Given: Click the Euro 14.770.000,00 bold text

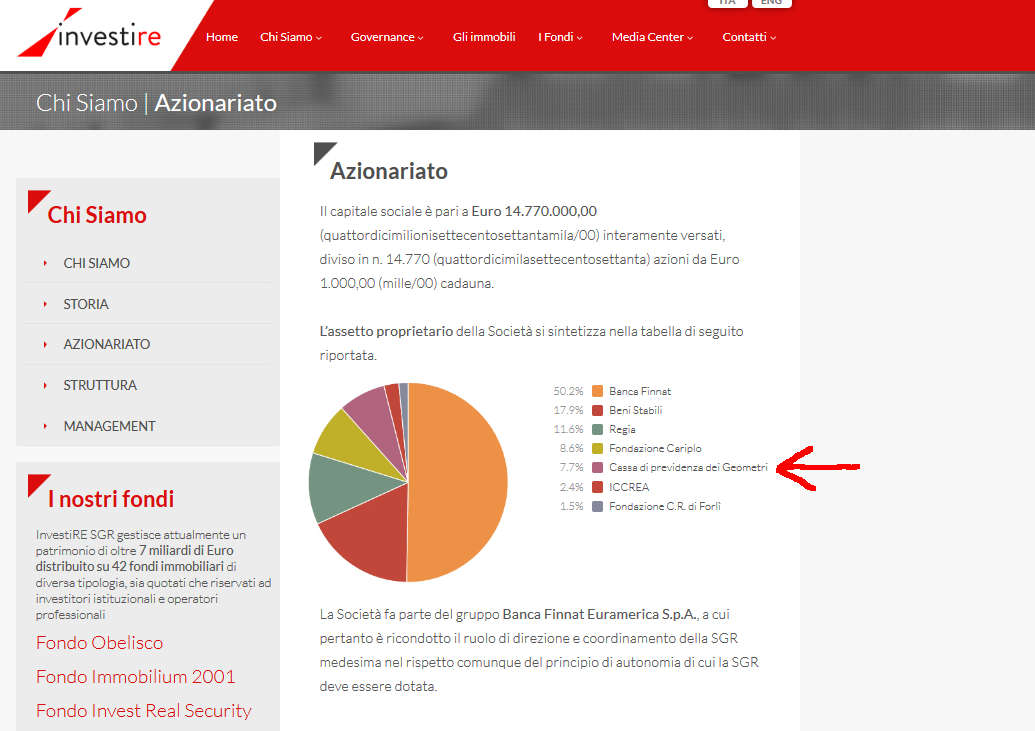Looking at the screenshot, I should point(534,211).
